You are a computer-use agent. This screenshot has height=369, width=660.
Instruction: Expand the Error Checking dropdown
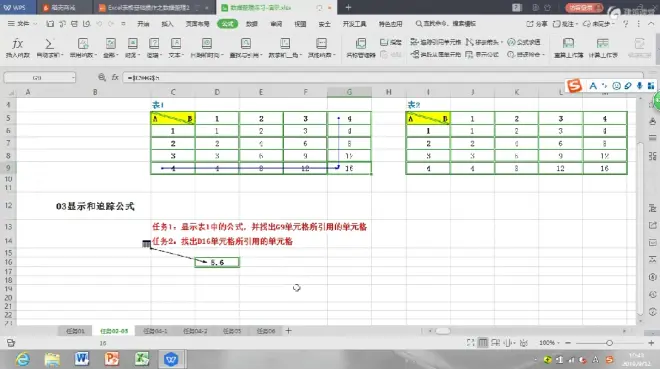tap(543, 55)
